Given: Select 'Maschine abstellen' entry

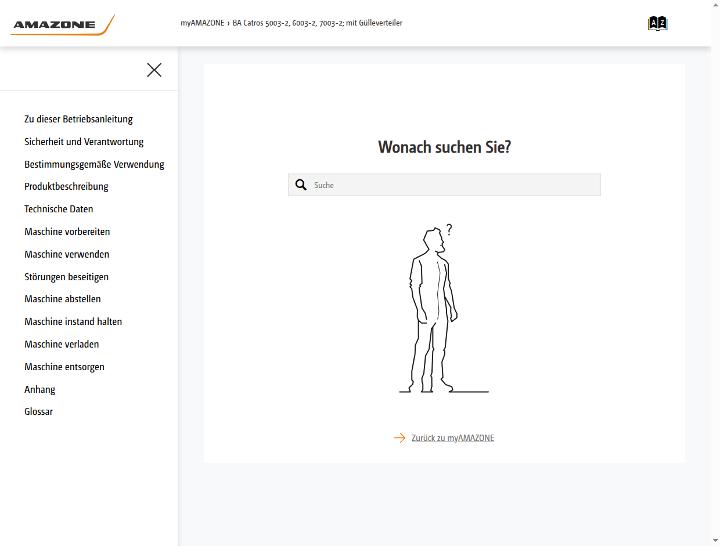Looking at the screenshot, I should 62,299.
